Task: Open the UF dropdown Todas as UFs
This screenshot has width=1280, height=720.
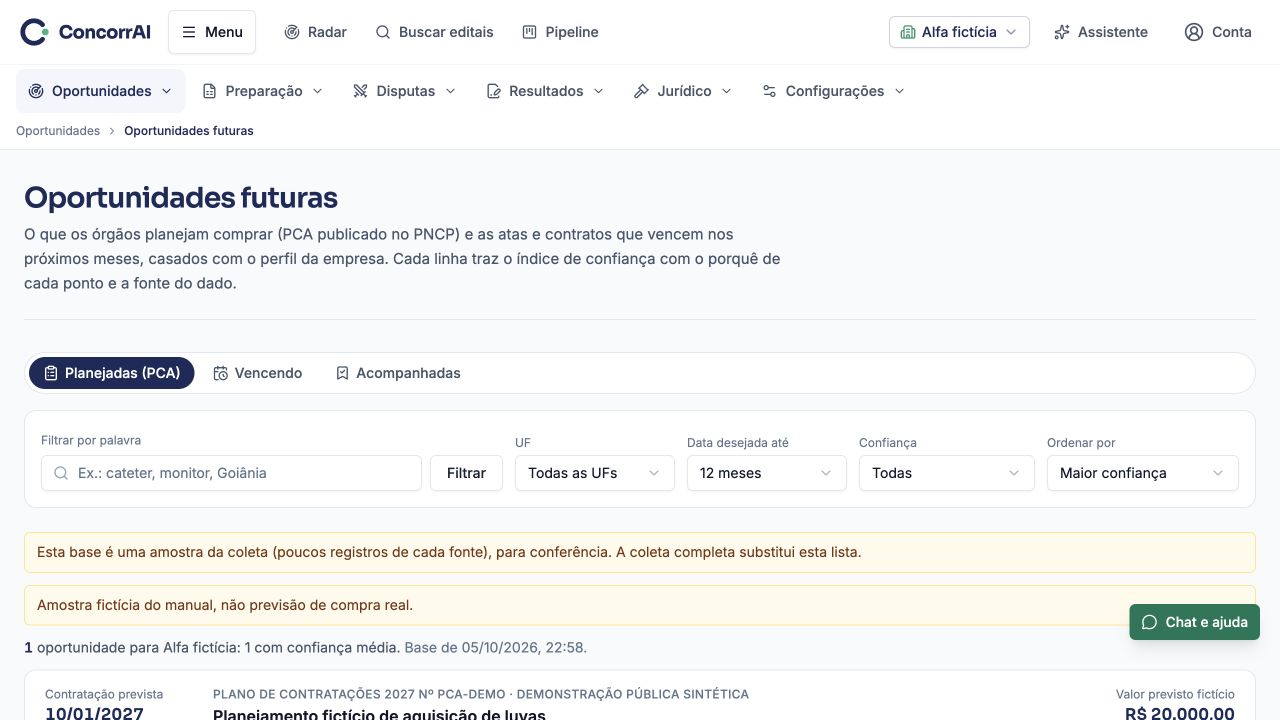Action: coord(595,473)
